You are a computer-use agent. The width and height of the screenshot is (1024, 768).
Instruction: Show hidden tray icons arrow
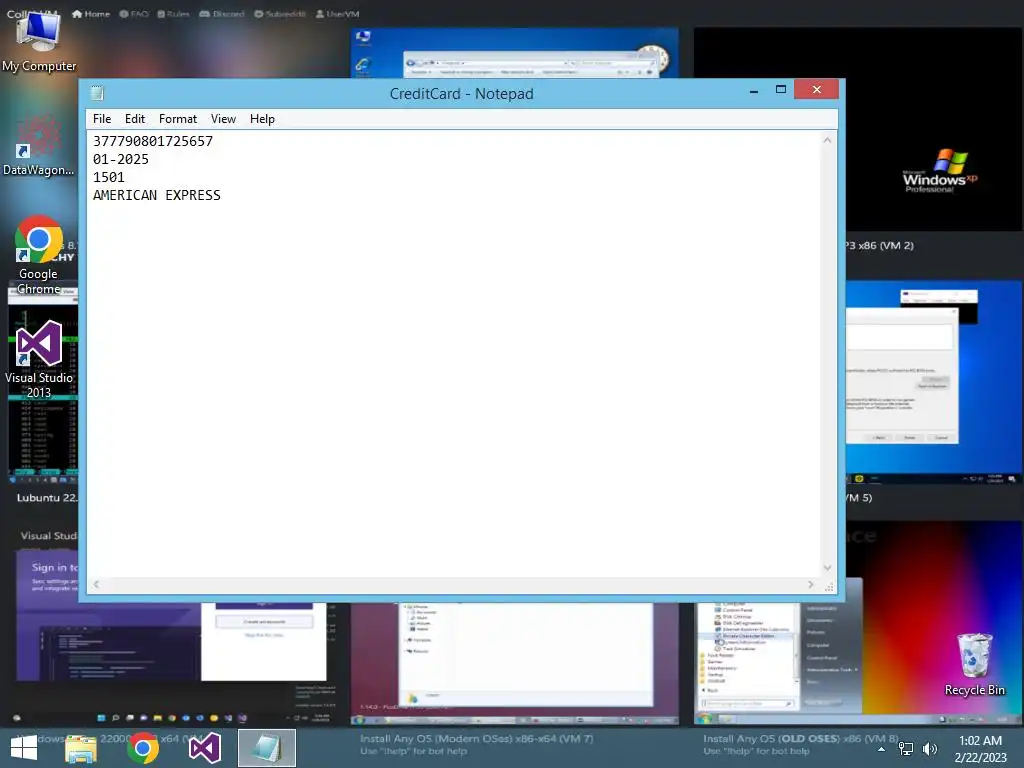coord(882,749)
